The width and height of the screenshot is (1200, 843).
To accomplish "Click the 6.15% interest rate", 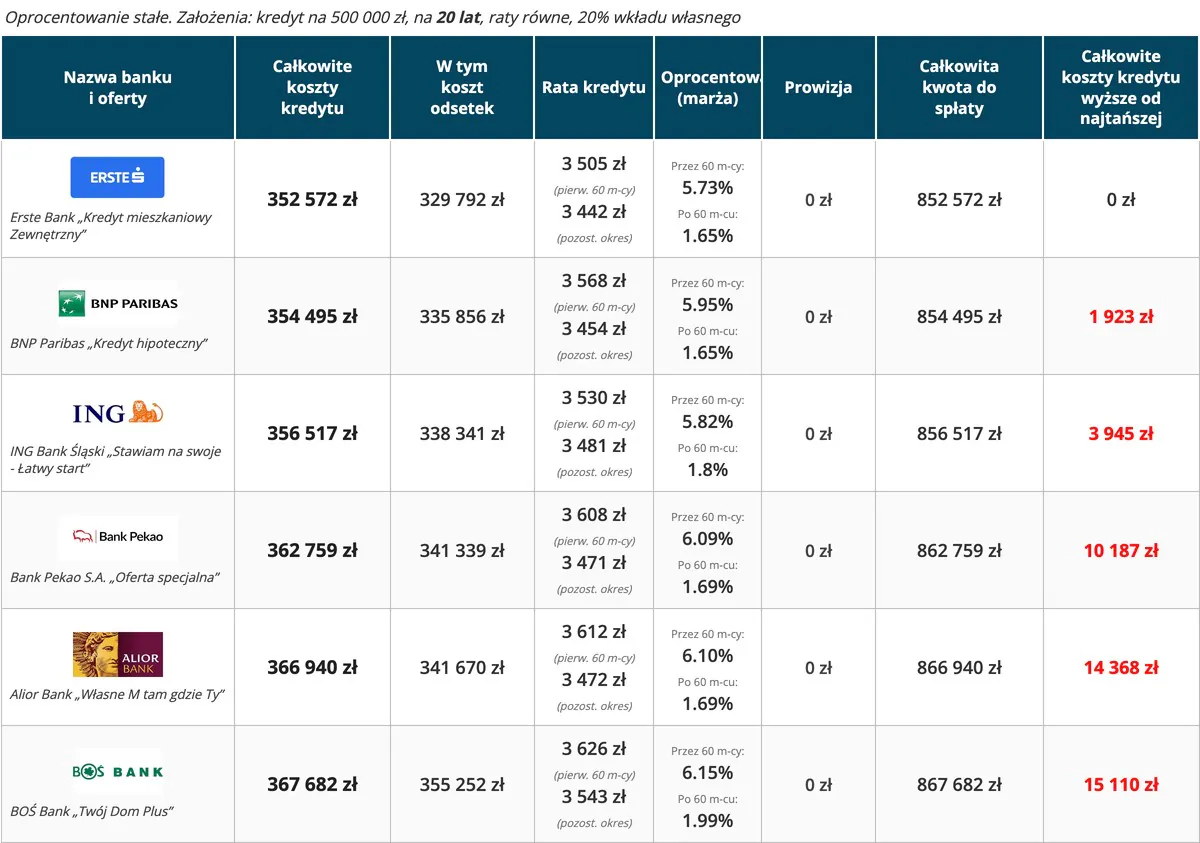I will pos(708,772).
